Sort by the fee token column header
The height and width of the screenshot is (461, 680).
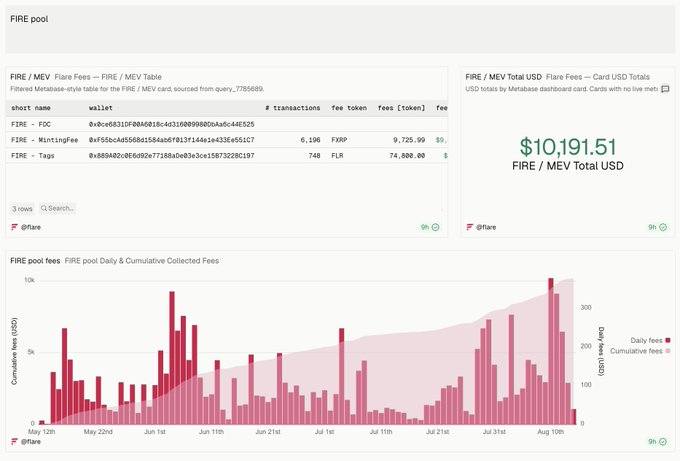coord(349,108)
